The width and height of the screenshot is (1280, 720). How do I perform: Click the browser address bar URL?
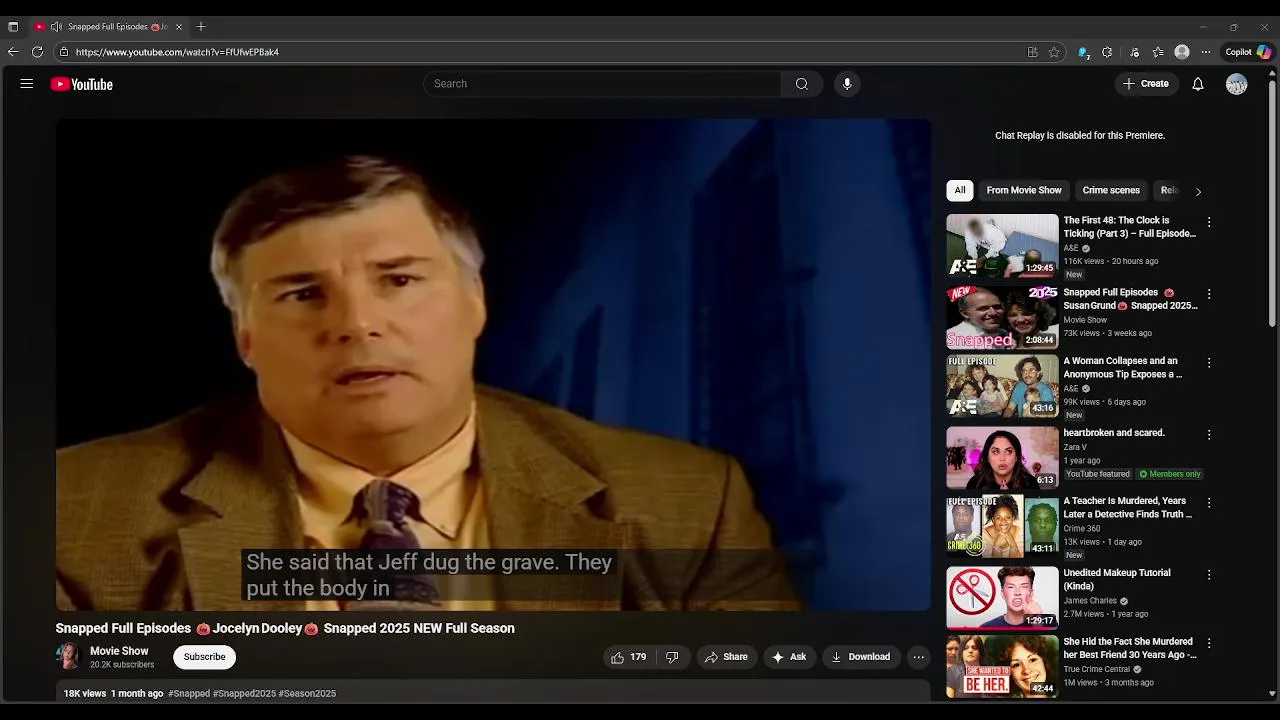pyautogui.click(x=177, y=52)
